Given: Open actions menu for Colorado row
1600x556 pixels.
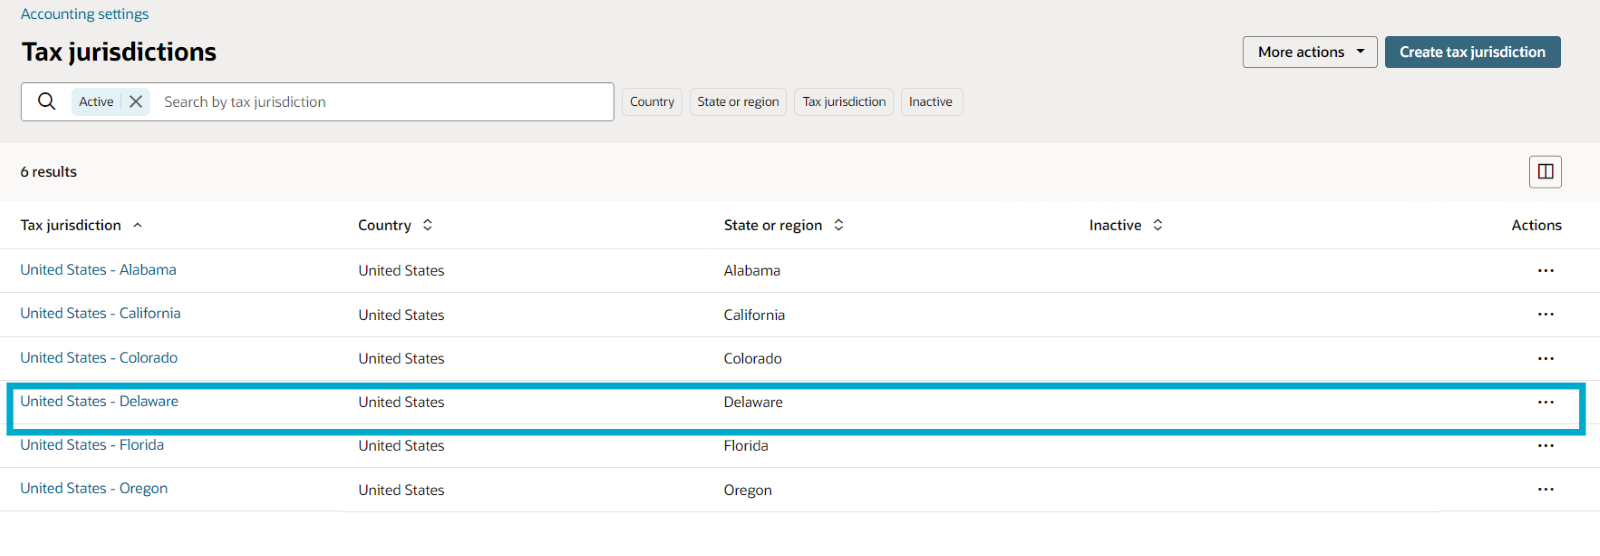Looking at the screenshot, I should point(1546,358).
